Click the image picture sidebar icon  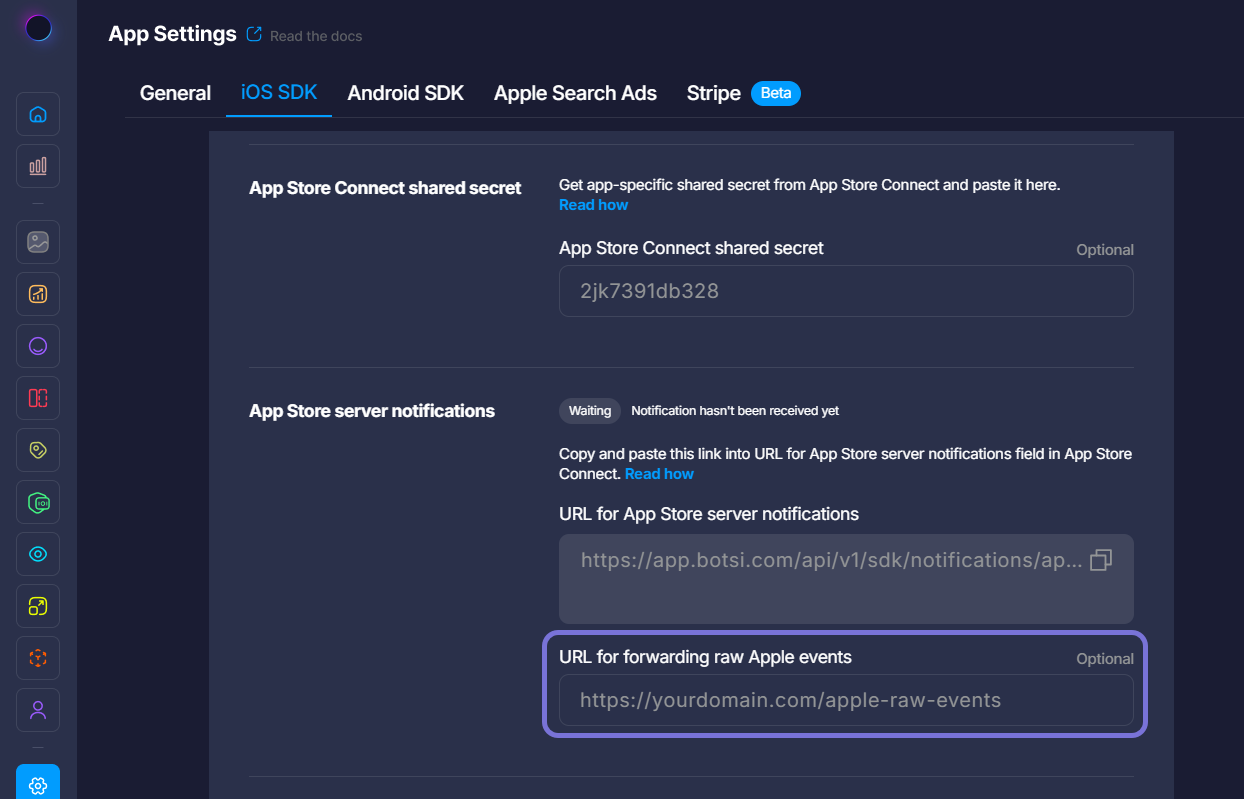pos(38,242)
